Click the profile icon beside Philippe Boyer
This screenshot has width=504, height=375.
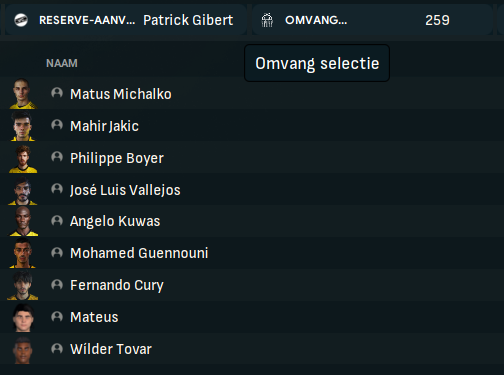click(57, 157)
